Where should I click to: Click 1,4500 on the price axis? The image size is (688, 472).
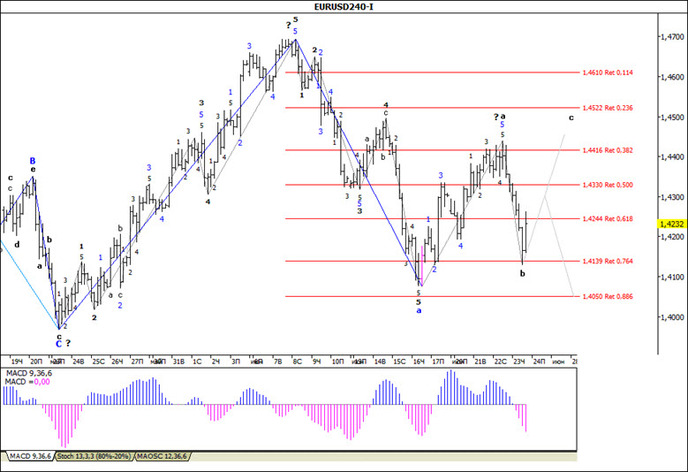pos(672,117)
